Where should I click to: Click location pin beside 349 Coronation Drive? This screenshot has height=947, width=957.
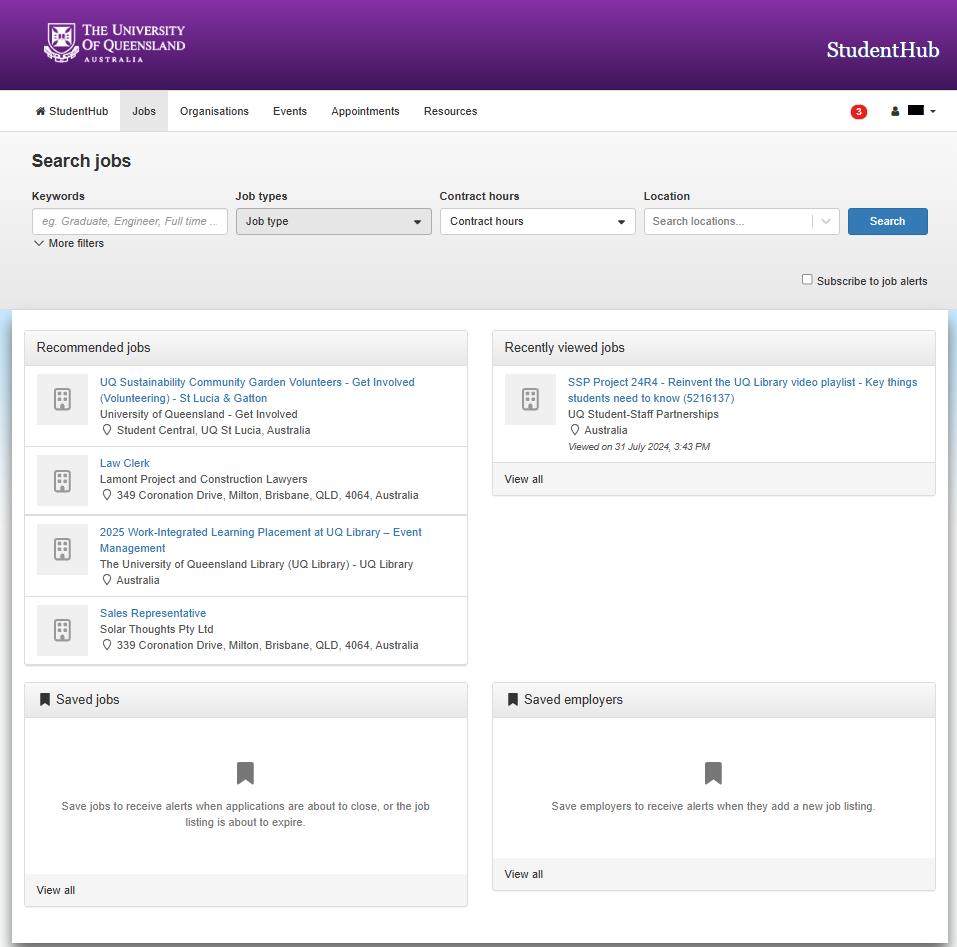click(x=107, y=495)
